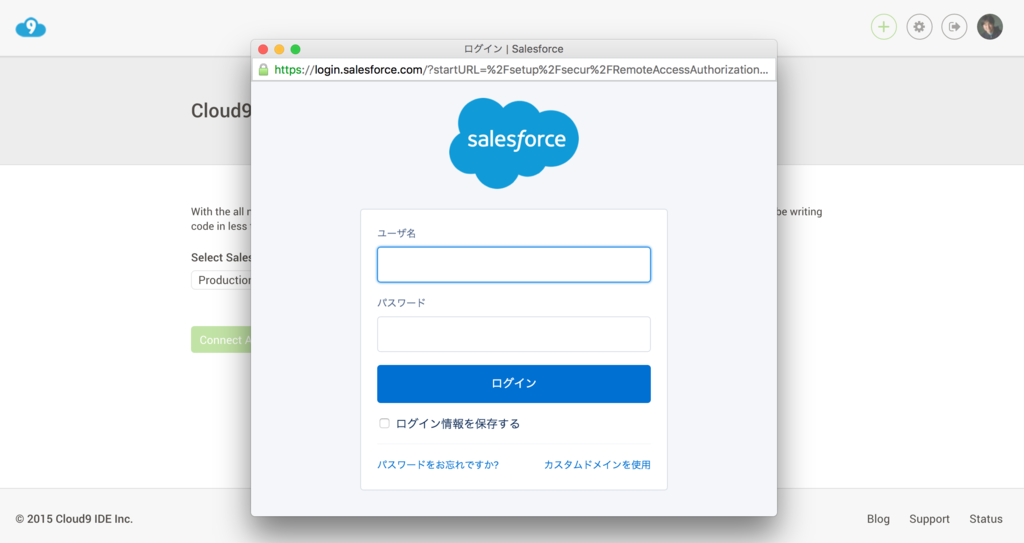Click the green Connect button on Cloud9 page
This screenshot has width=1024, height=543.
tap(221, 340)
